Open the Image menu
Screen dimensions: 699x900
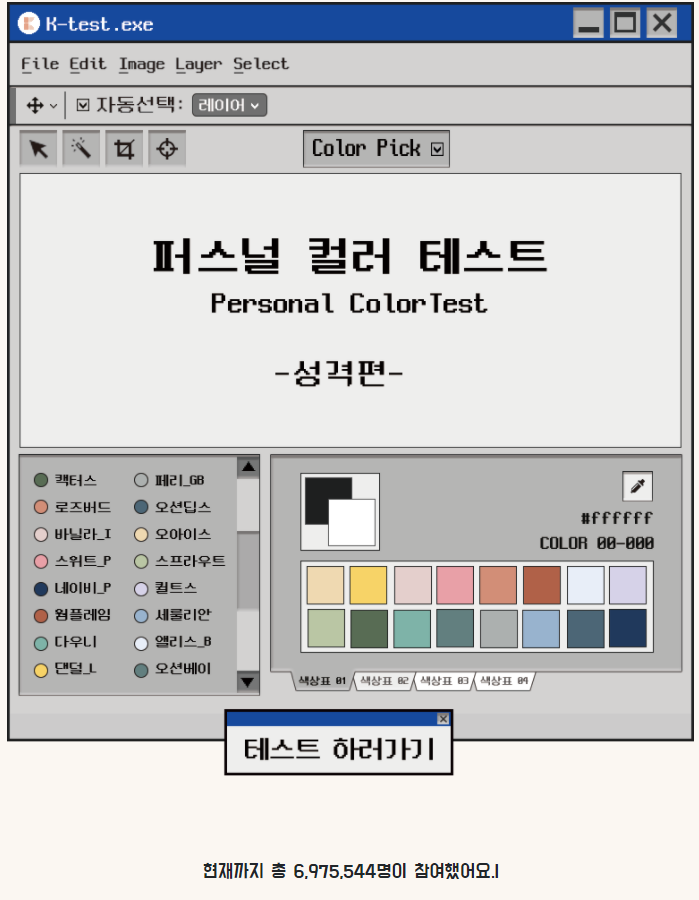click(142, 64)
